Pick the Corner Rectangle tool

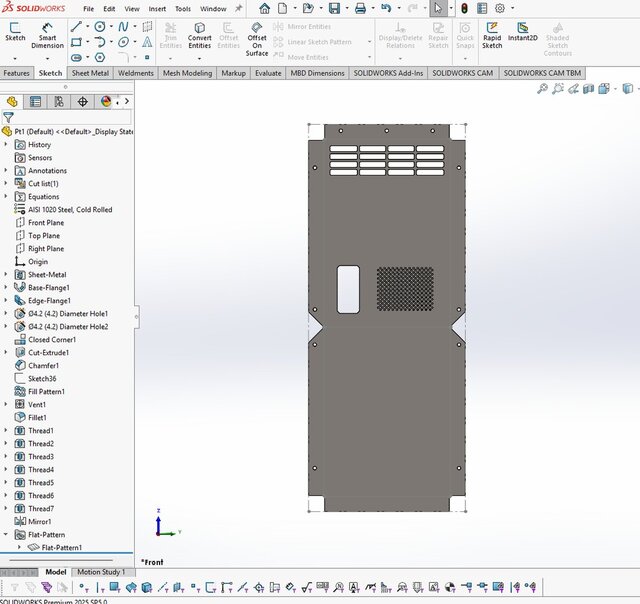coord(76,42)
